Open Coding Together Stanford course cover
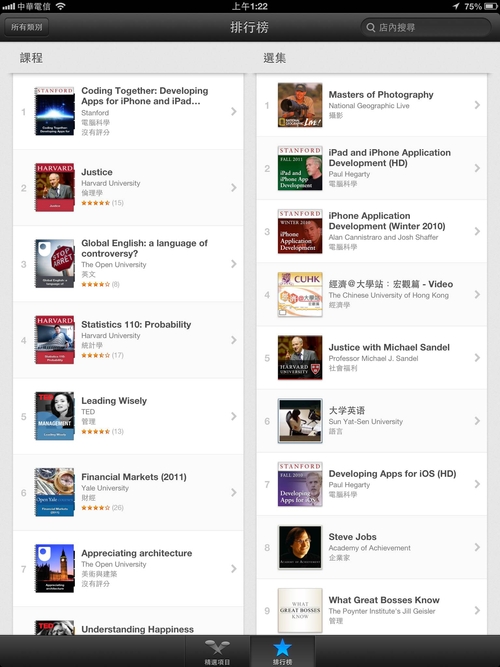 point(55,111)
